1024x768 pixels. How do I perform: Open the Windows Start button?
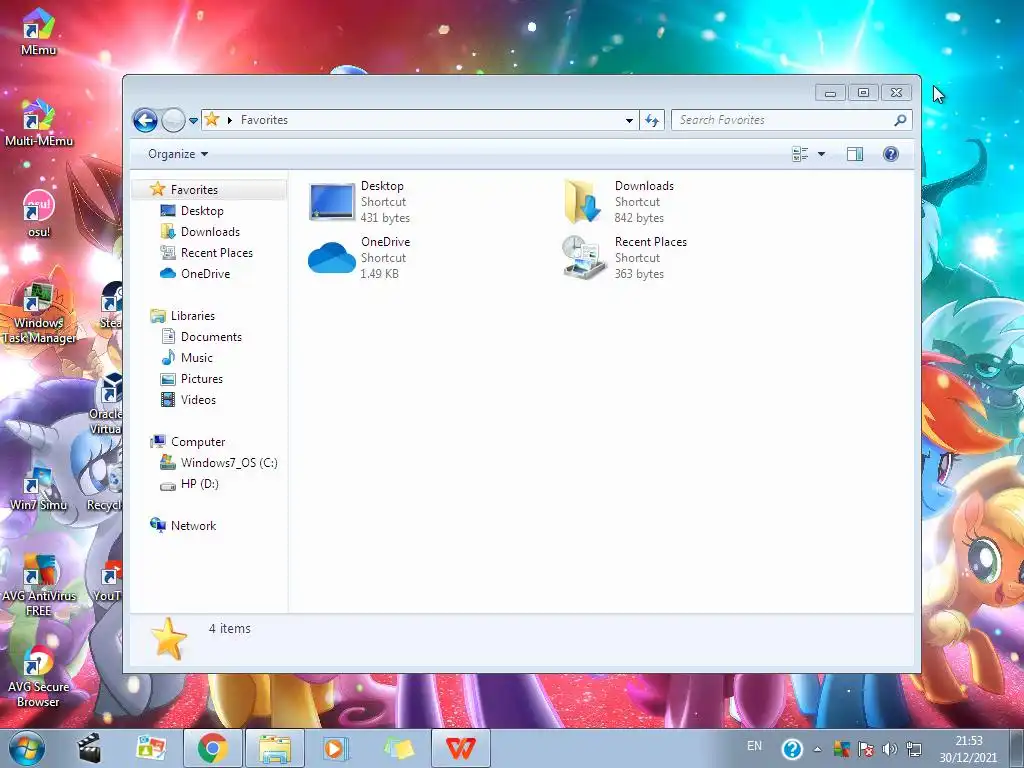point(27,748)
